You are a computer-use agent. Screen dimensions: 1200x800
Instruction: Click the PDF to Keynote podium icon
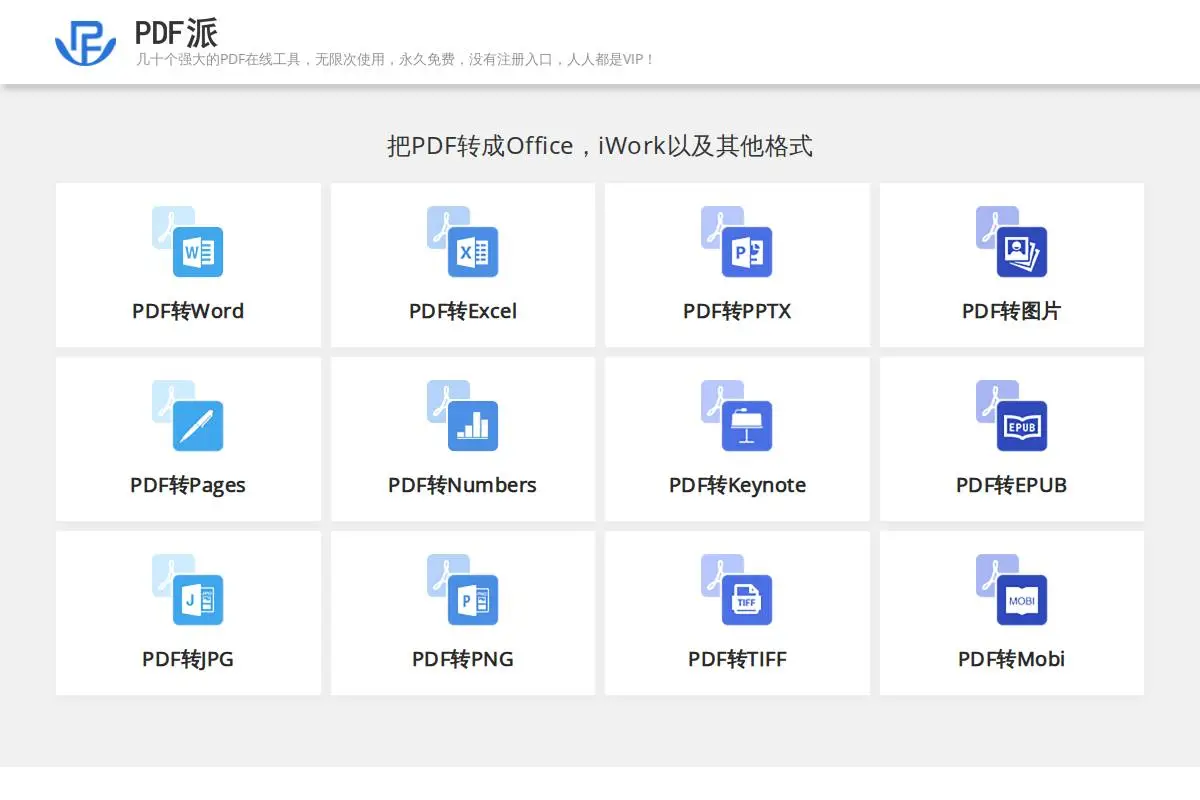pos(737,415)
